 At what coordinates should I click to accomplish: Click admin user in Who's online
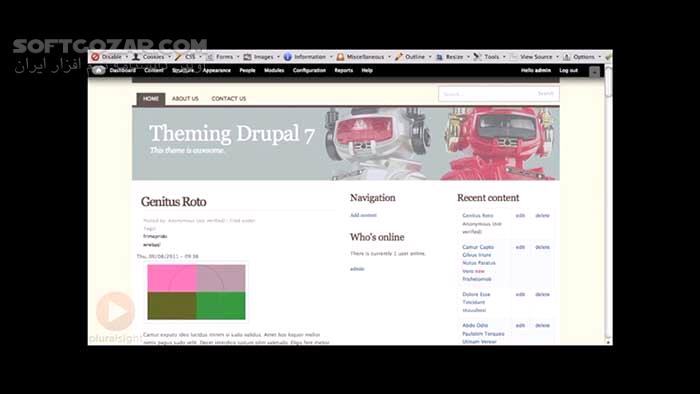pos(357,269)
